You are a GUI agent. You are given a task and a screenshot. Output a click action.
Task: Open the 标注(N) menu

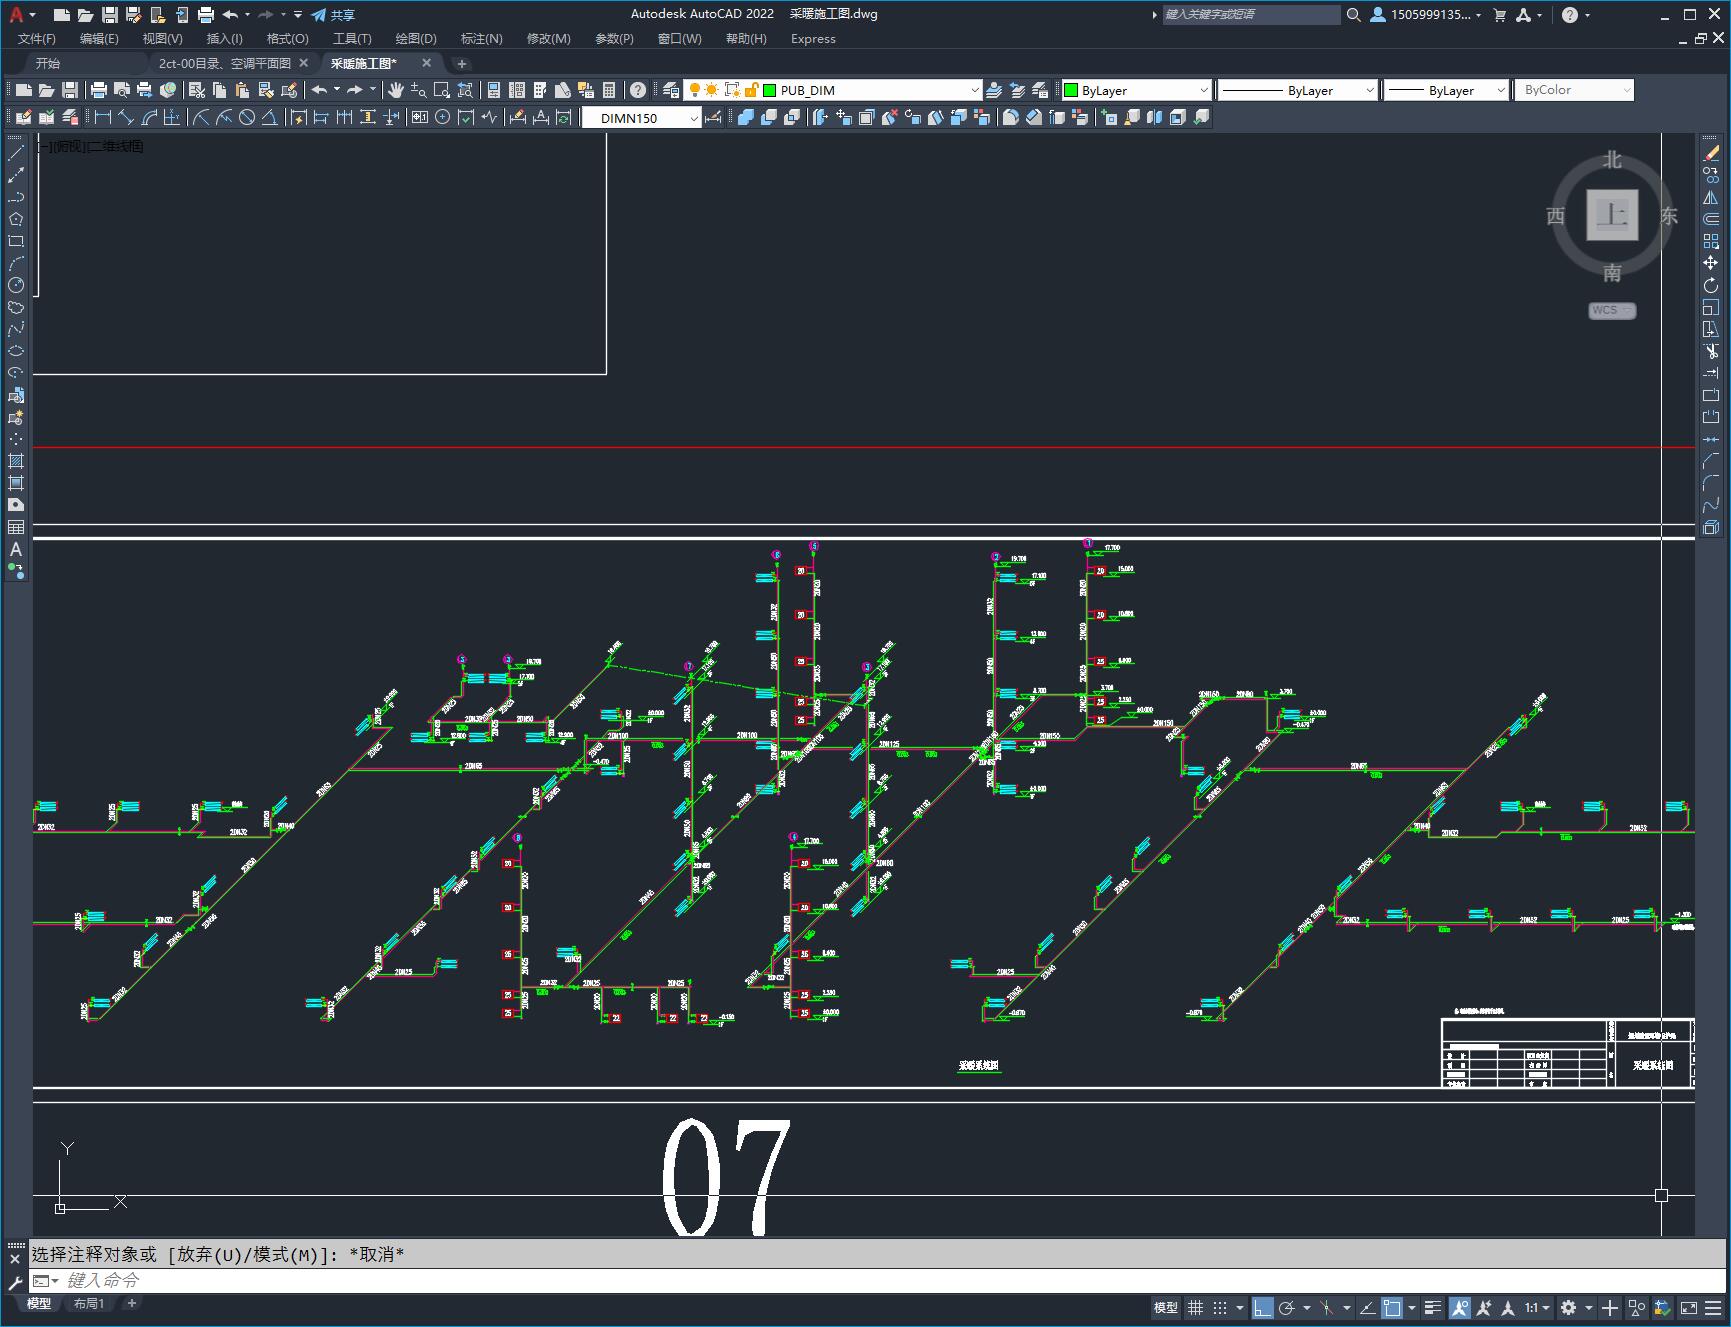481,39
